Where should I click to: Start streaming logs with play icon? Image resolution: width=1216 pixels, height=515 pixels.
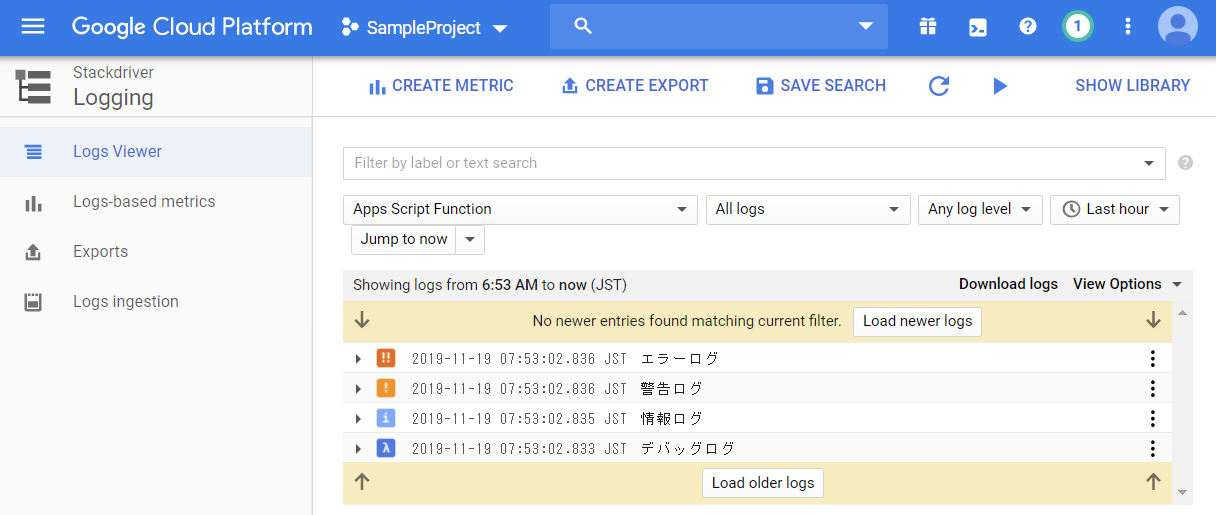[1000, 86]
